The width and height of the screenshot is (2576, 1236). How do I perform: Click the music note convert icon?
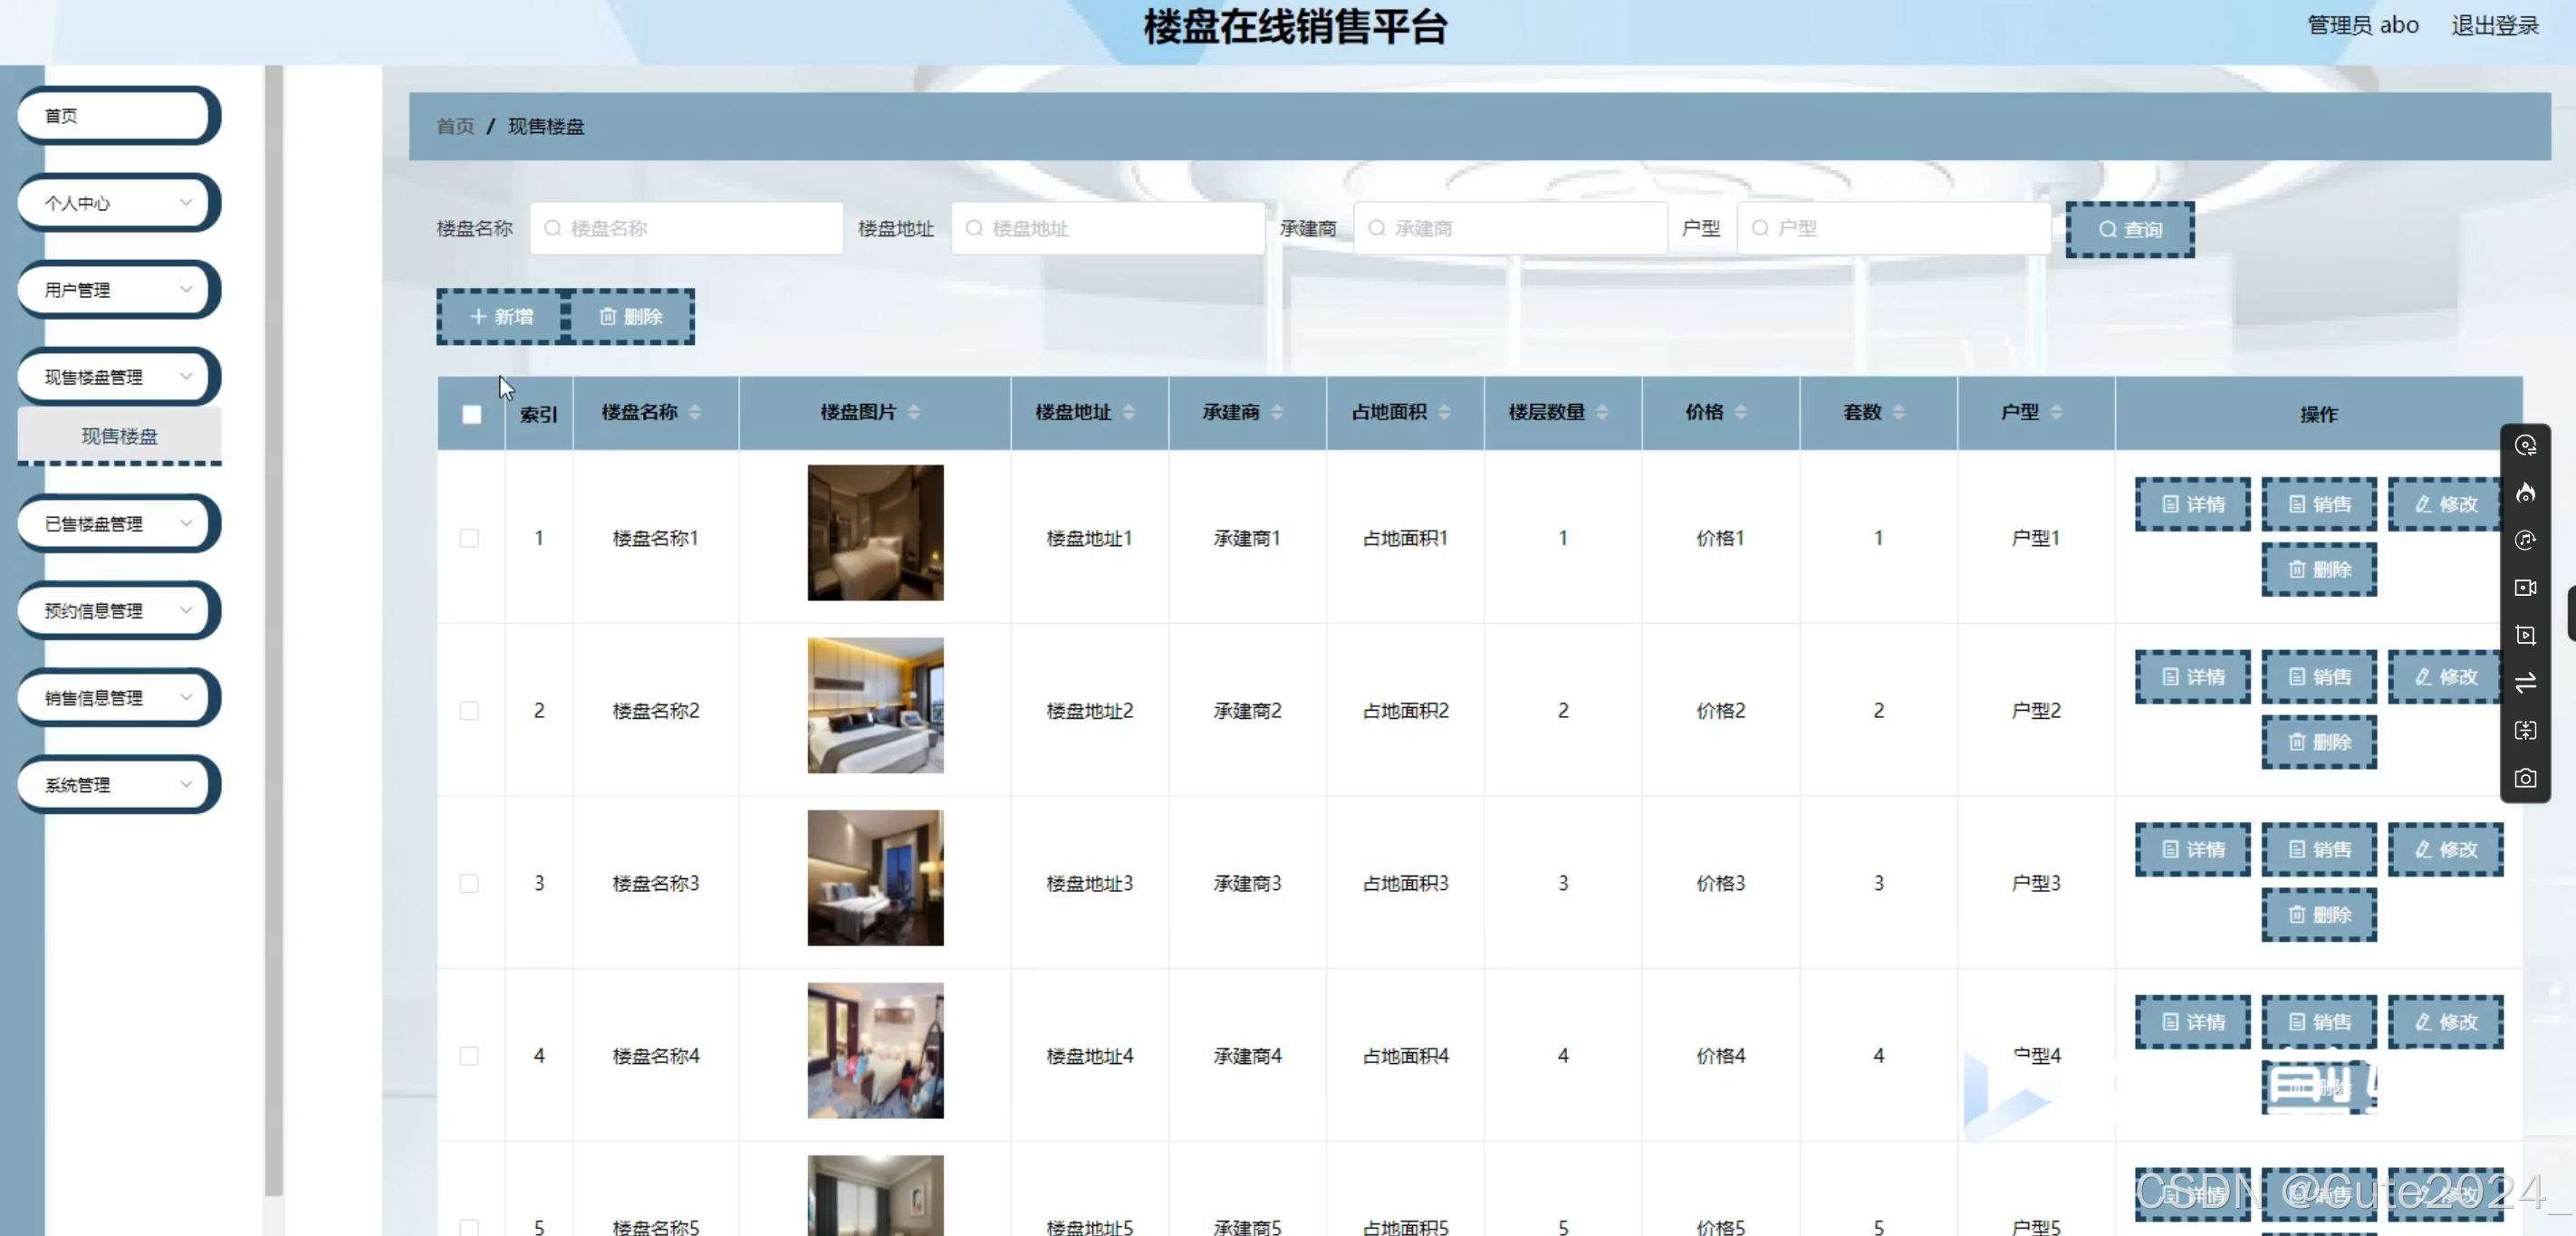(x=2525, y=540)
